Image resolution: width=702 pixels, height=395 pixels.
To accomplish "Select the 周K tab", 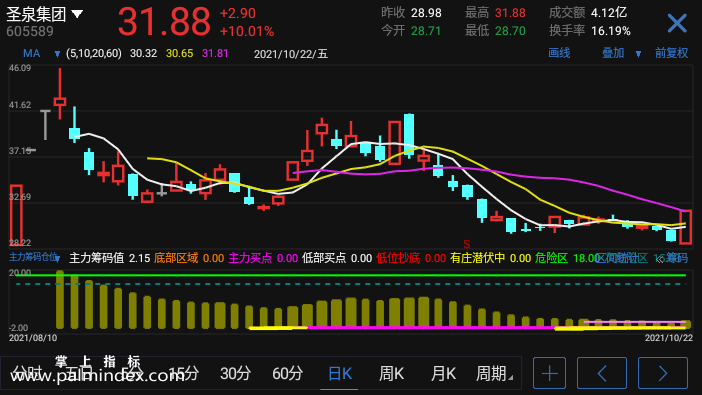I will coord(391,373).
